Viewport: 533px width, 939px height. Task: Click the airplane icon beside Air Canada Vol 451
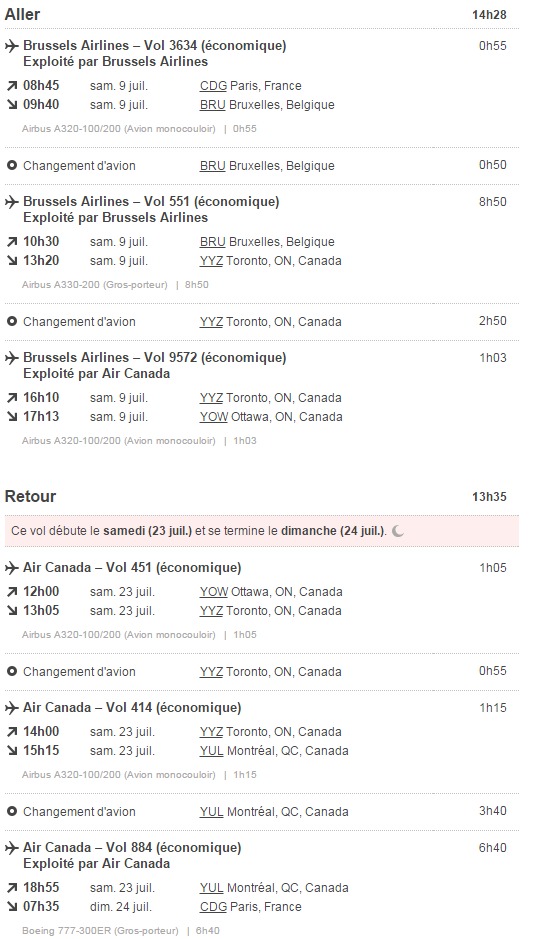(12, 568)
